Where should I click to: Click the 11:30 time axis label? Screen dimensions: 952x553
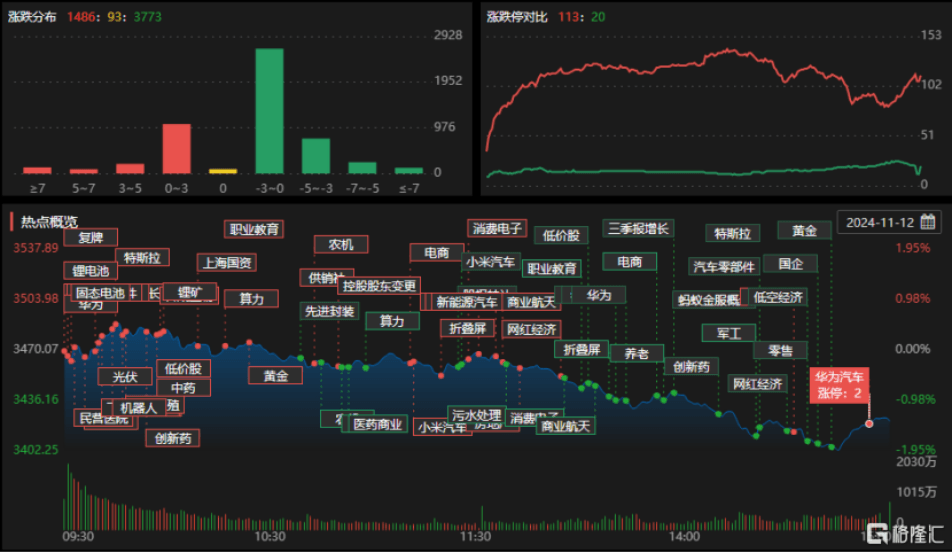pyautogui.click(x=475, y=536)
